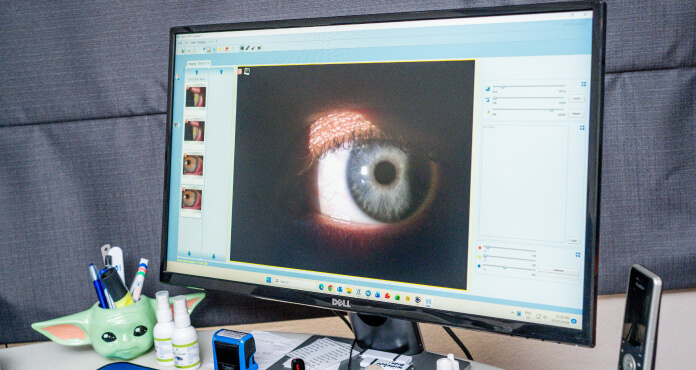
Task: Select the pencil drawing tool in toolbar
Action: point(247,48)
